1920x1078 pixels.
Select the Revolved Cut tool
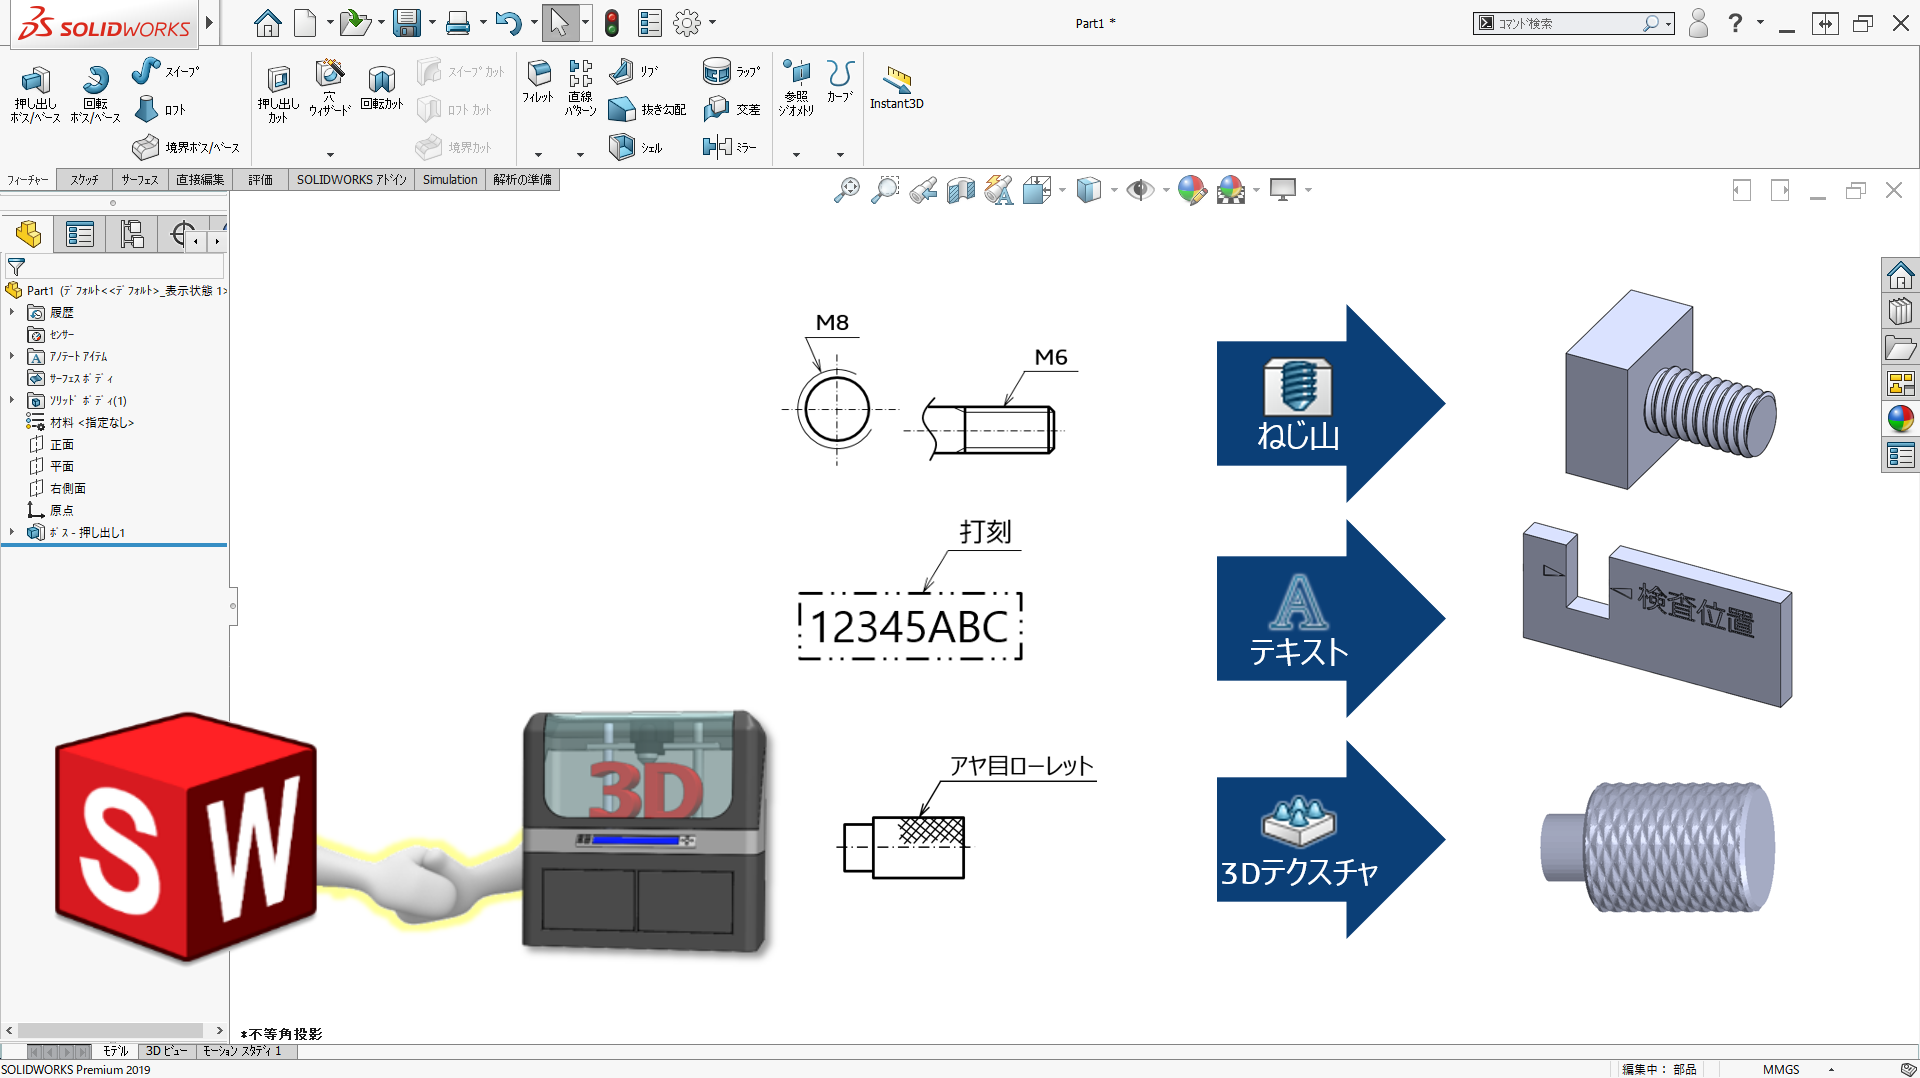coord(381,88)
